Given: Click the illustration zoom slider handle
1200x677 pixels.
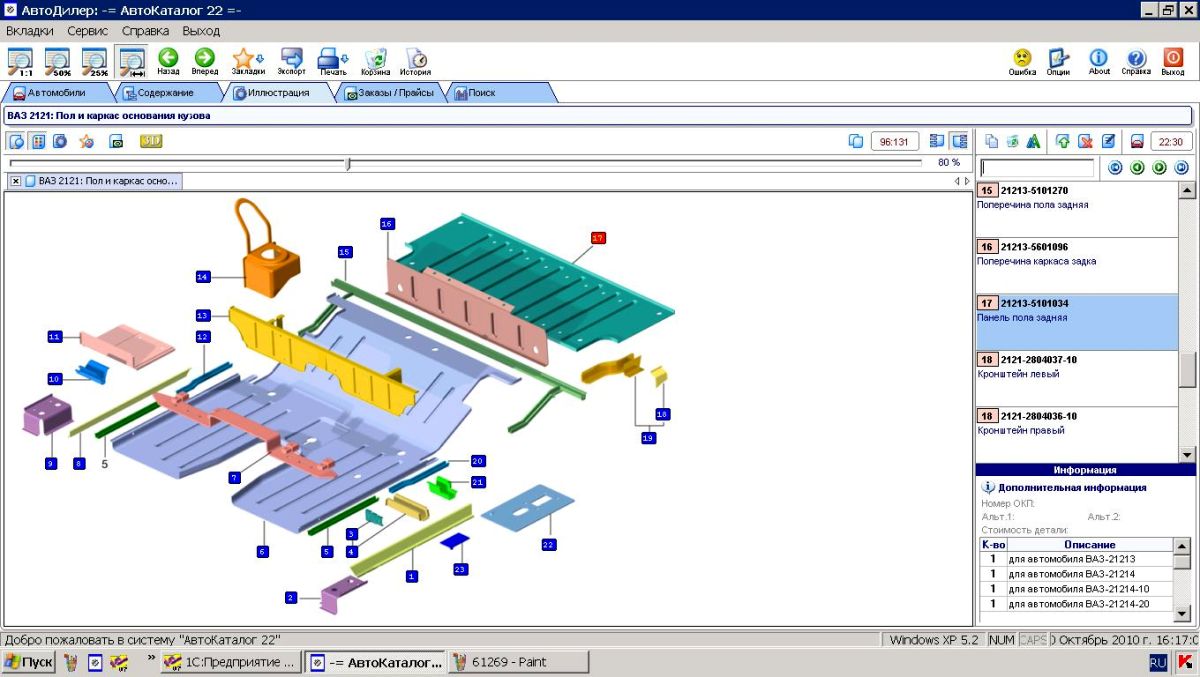Looking at the screenshot, I should click(348, 163).
